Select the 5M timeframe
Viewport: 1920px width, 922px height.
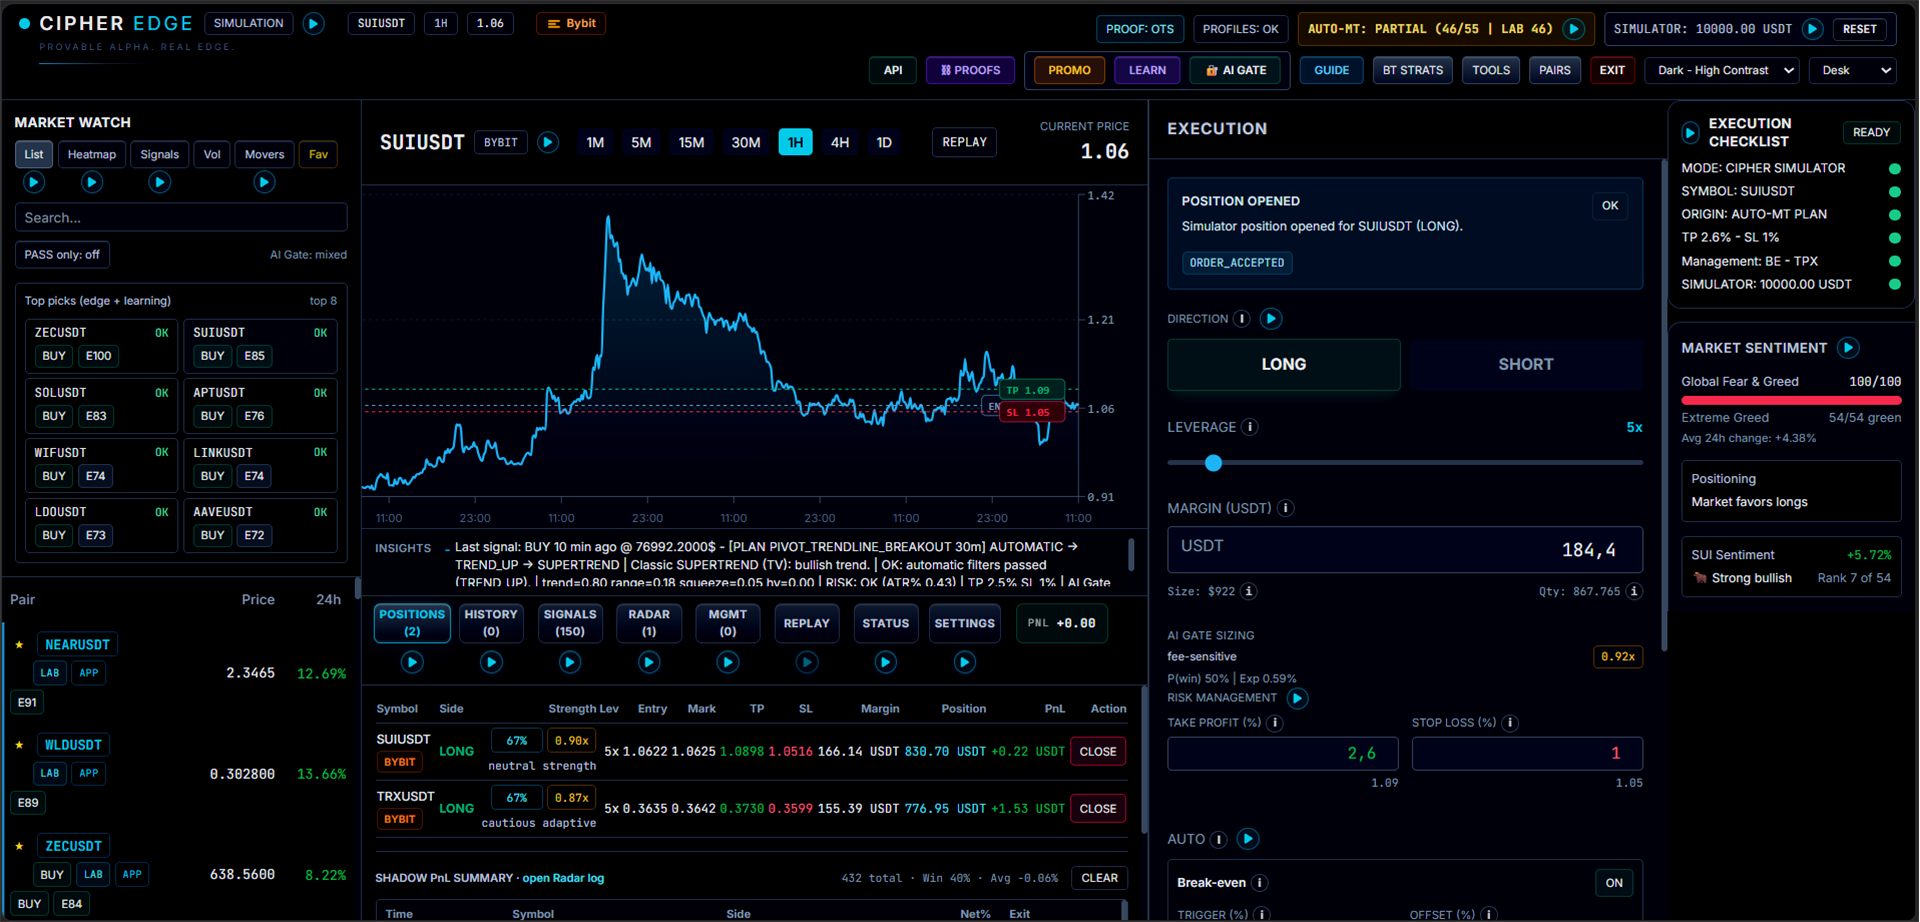pos(641,142)
